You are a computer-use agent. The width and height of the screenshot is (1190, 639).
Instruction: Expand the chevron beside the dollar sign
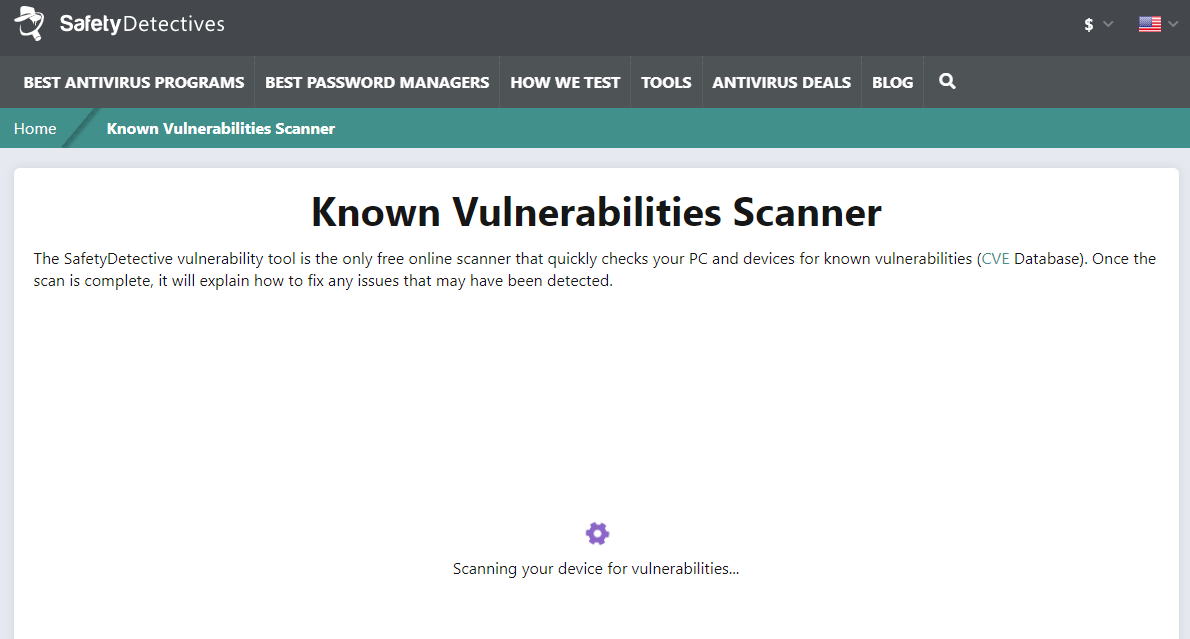pyautogui.click(x=1108, y=25)
